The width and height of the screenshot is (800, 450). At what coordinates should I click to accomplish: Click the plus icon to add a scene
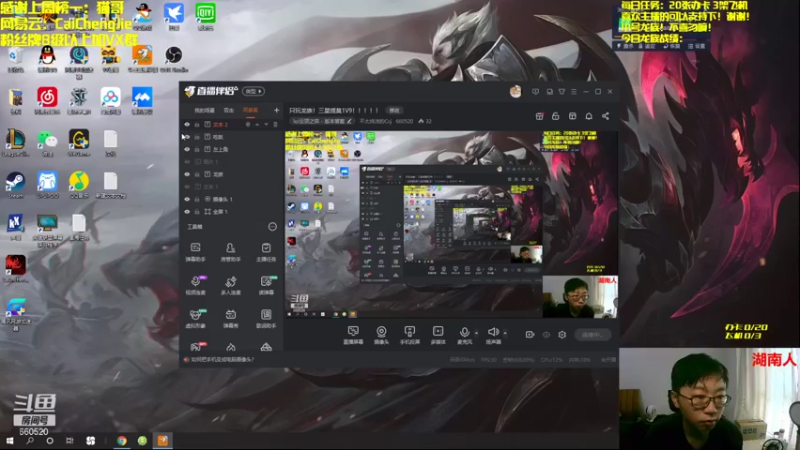277,110
